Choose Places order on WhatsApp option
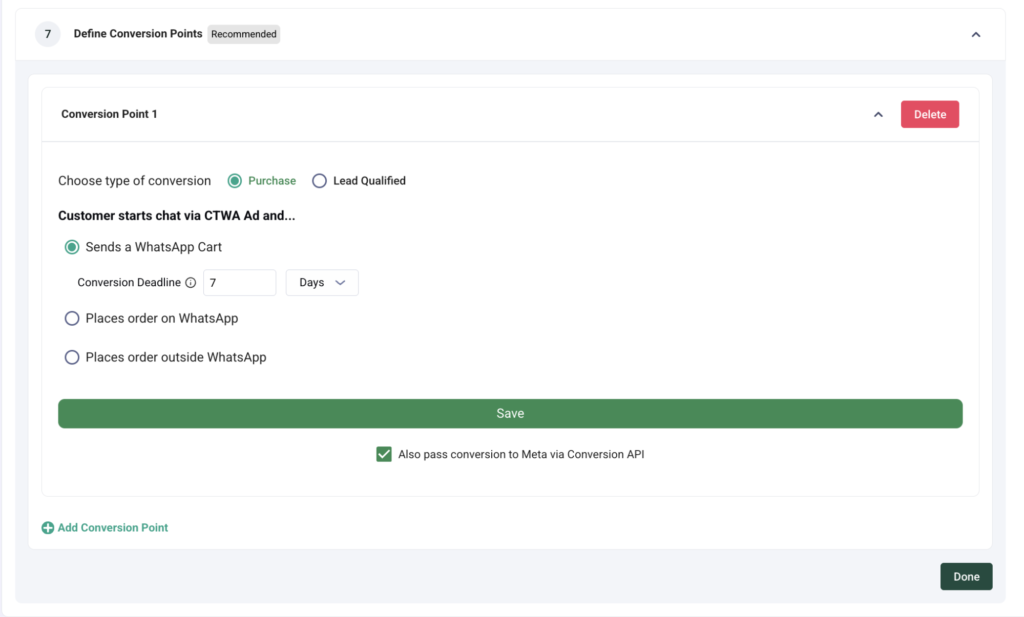This screenshot has width=1024, height=617. click(x=72, y=319)
